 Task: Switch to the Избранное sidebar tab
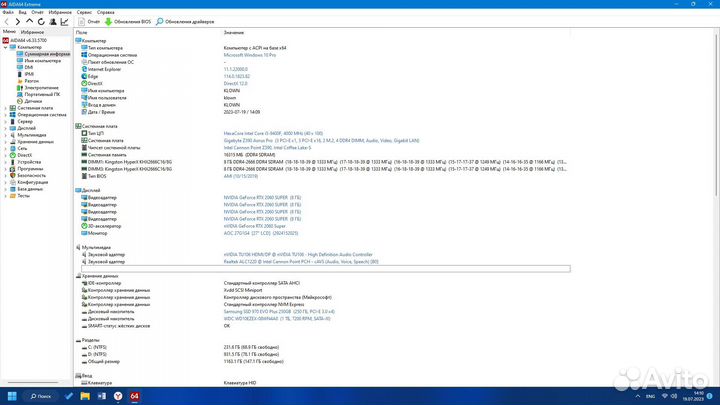pyautogui.click(x=32, y=32)
